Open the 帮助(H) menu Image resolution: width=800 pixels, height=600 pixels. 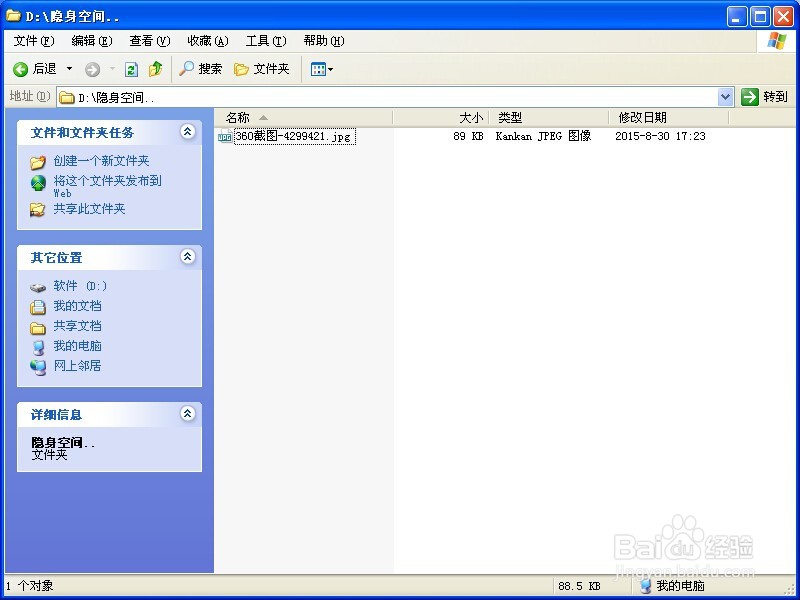pos(324,41)
